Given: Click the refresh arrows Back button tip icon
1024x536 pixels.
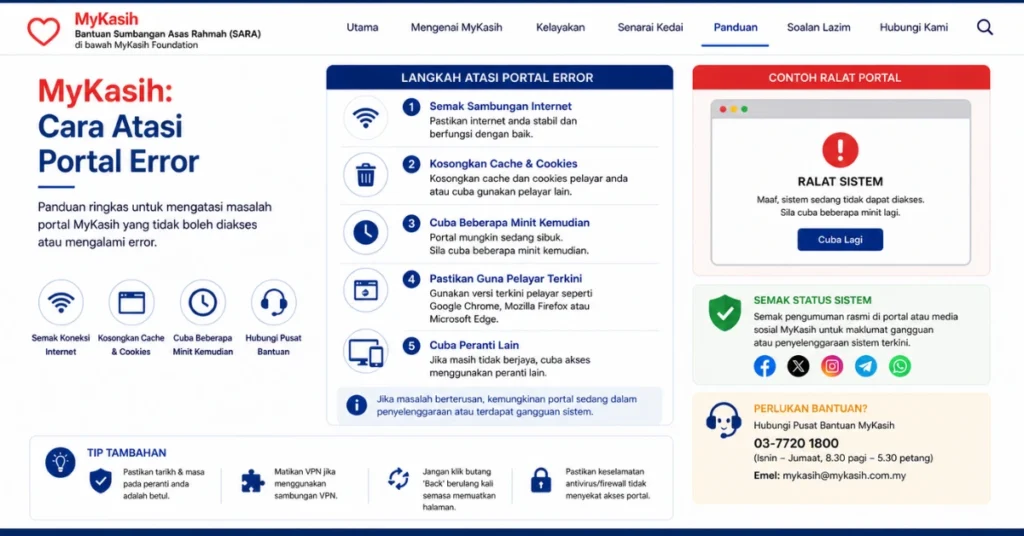Looking at the screenshot, I should click(x=398, y=479).
